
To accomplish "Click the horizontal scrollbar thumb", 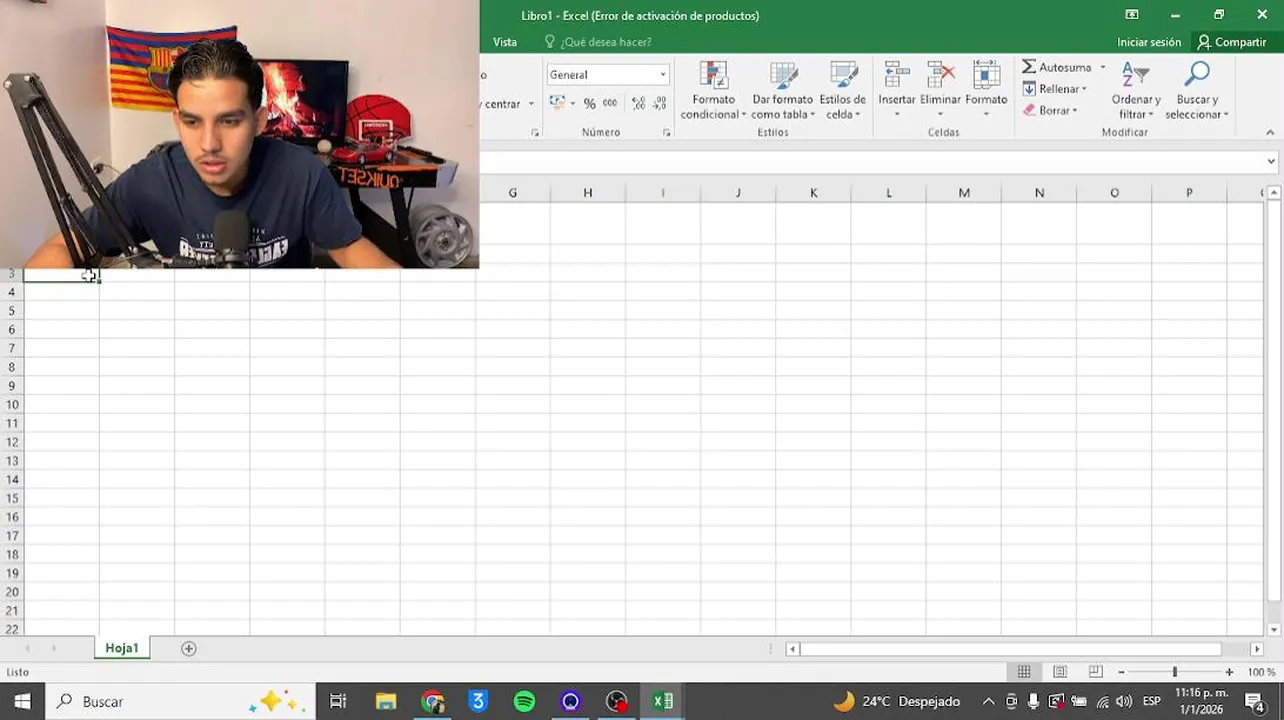I will point(1010,649).
